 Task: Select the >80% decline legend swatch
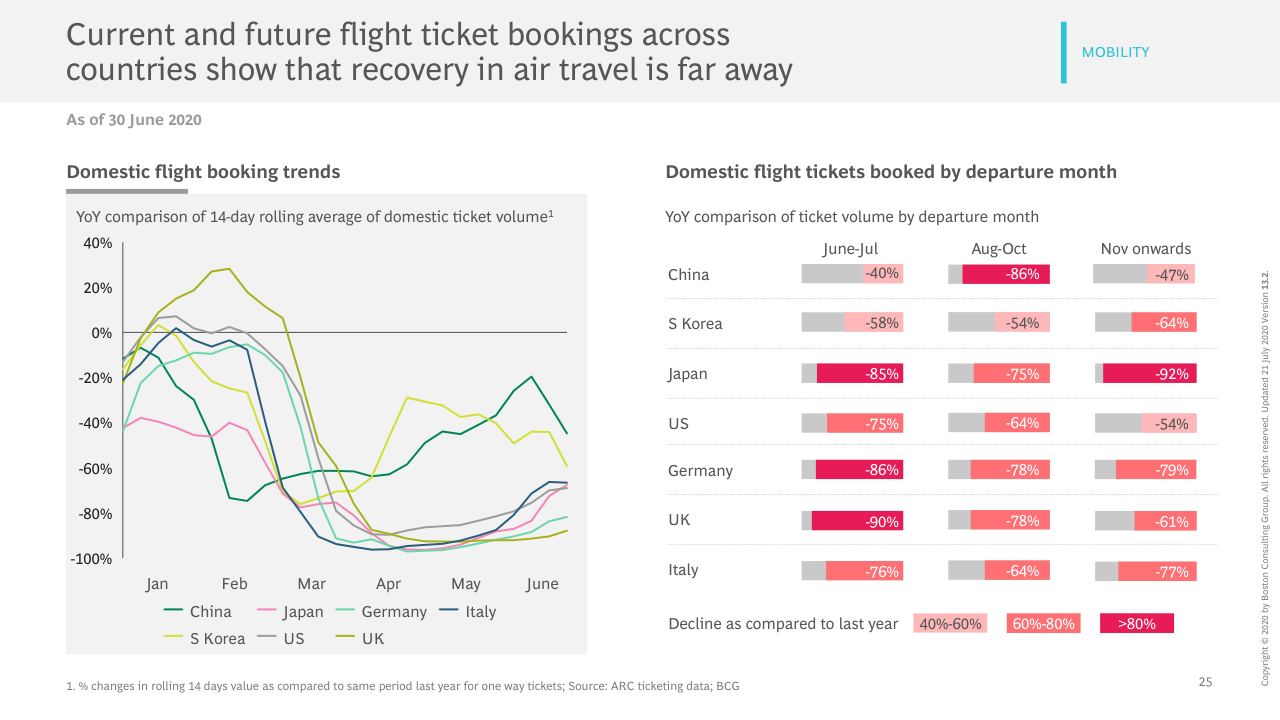pos(1136,624)
